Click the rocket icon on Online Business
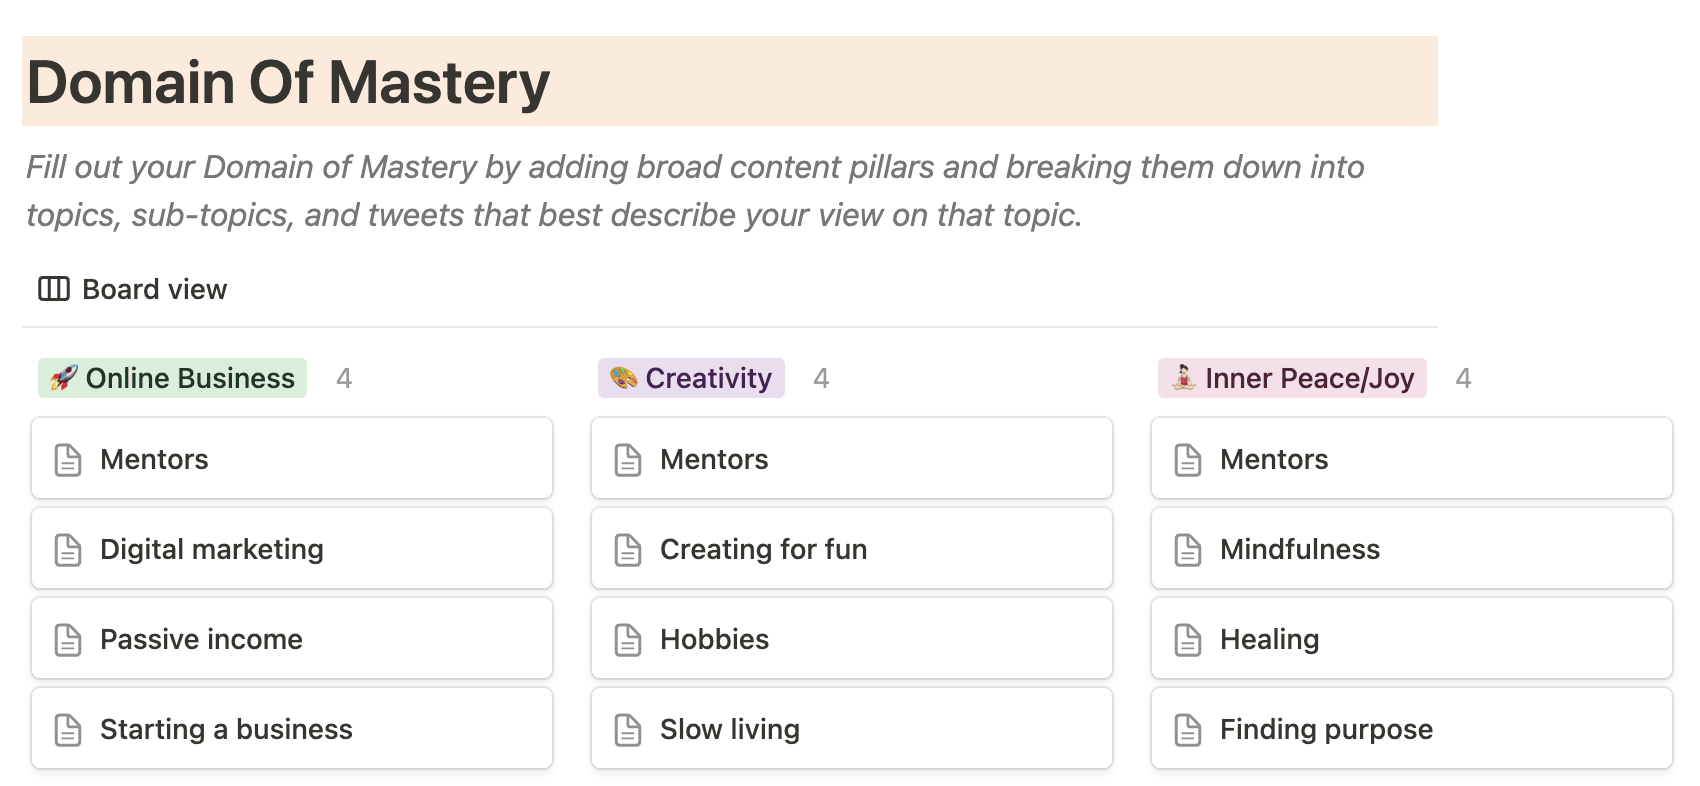This screenshot has height=786, width=1700. pyautogui.click(x=64, y=378)
